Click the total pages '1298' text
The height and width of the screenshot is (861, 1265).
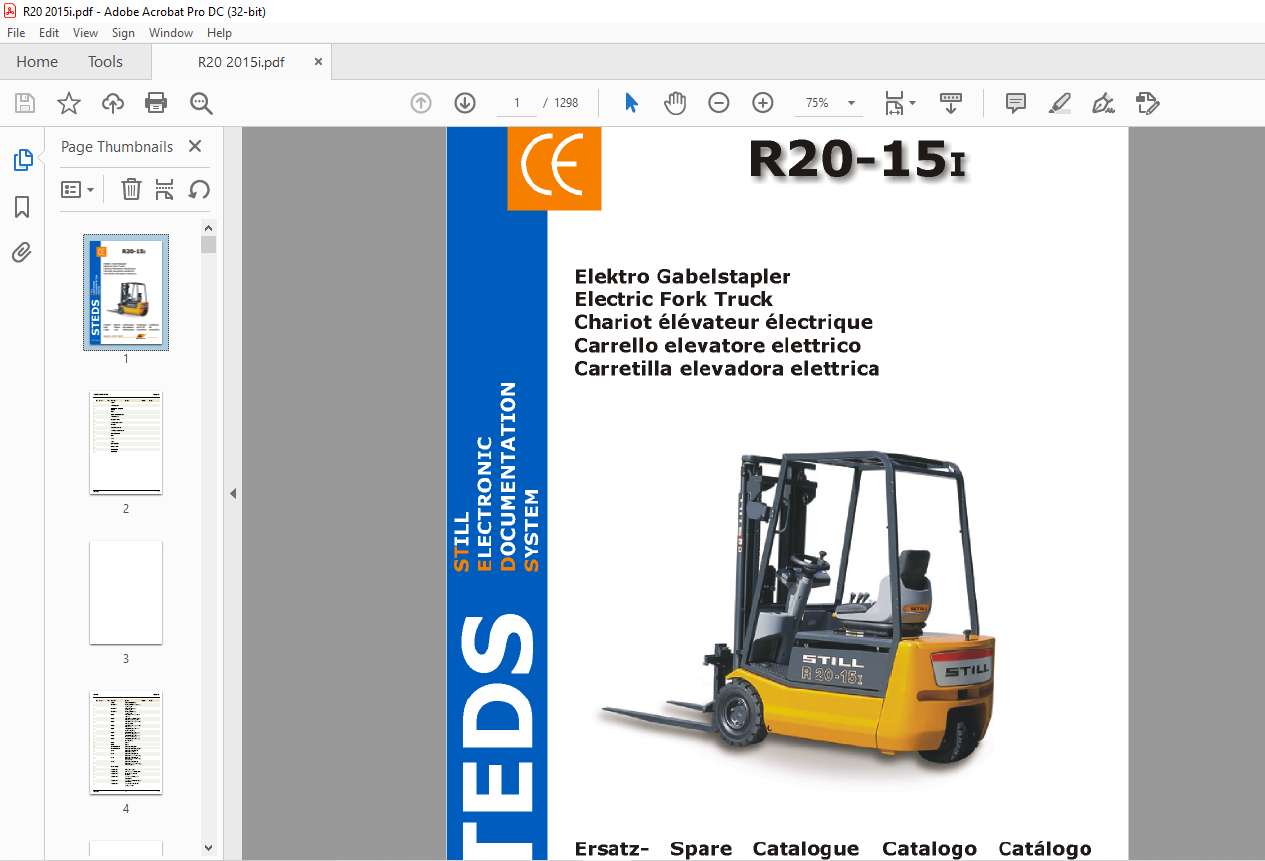point(566,103)
